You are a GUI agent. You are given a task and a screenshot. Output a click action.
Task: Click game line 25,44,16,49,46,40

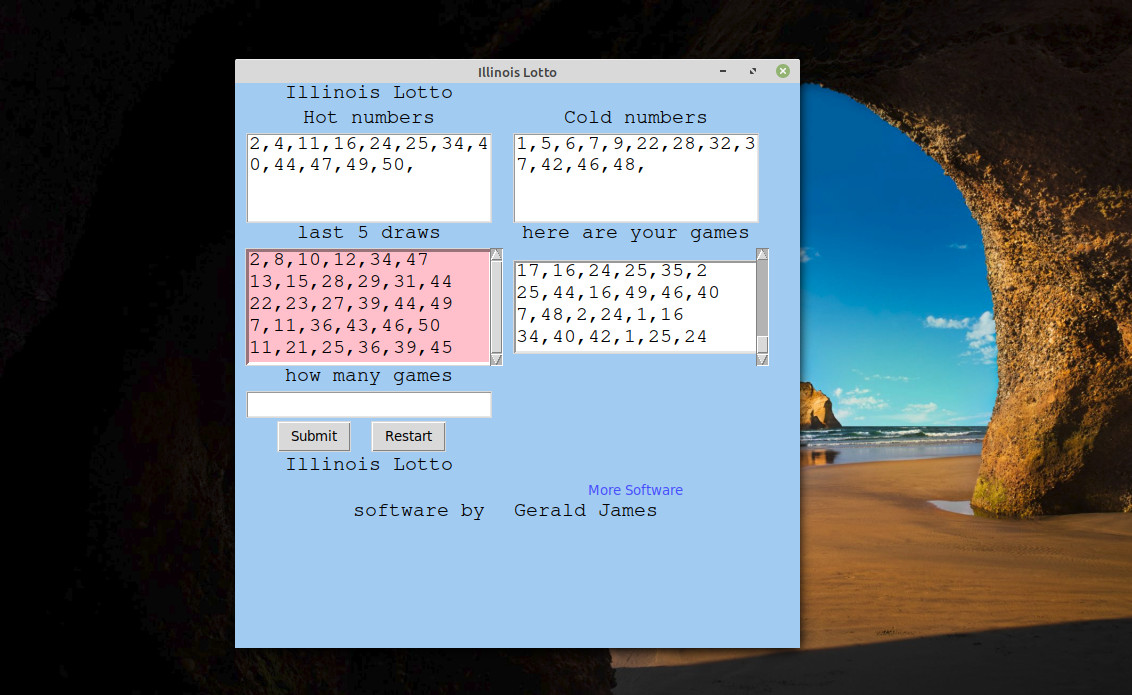click(618, 293)
